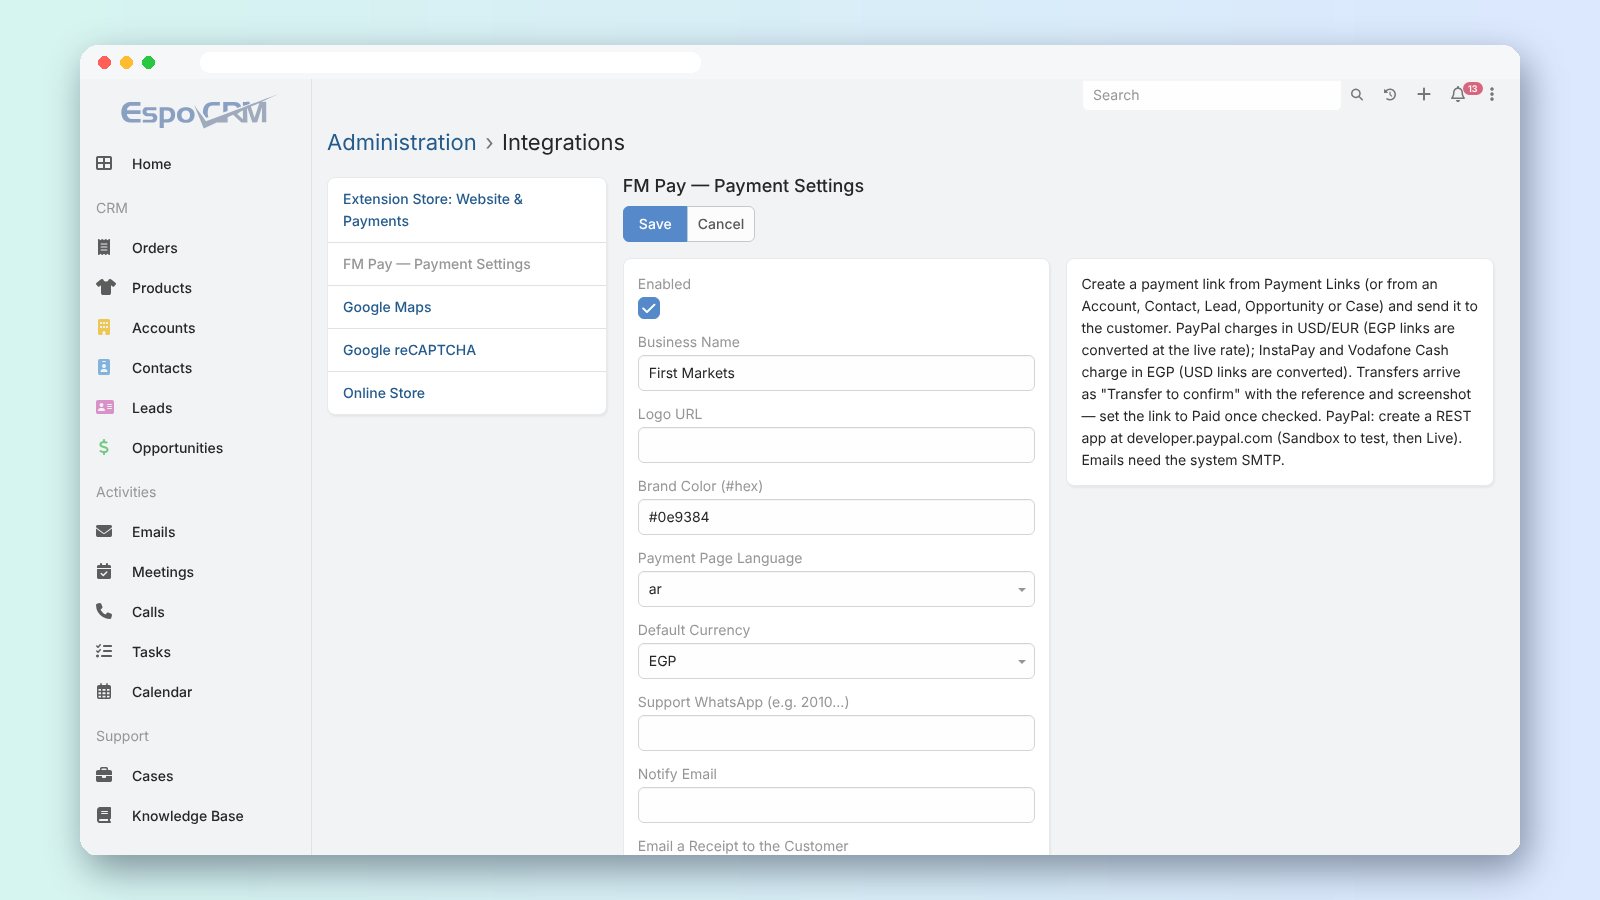Image resolution: width=1600 pixels, height=900 pixels.
Task: Select Google reCAPTCHA integration
Action: (x=467, y=350)
